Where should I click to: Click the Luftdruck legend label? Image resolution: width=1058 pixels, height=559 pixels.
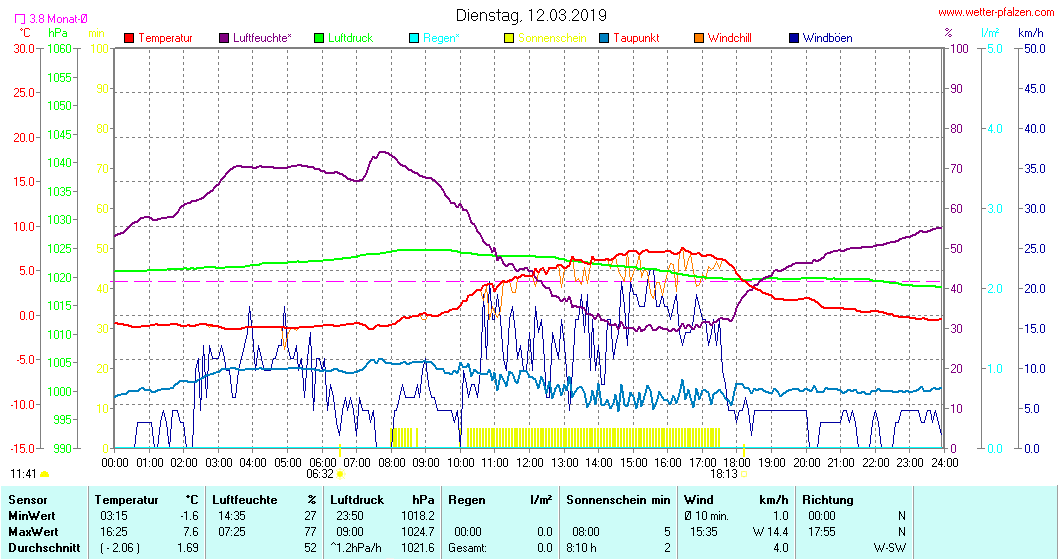pyautogui.click(x=350, y=38)
